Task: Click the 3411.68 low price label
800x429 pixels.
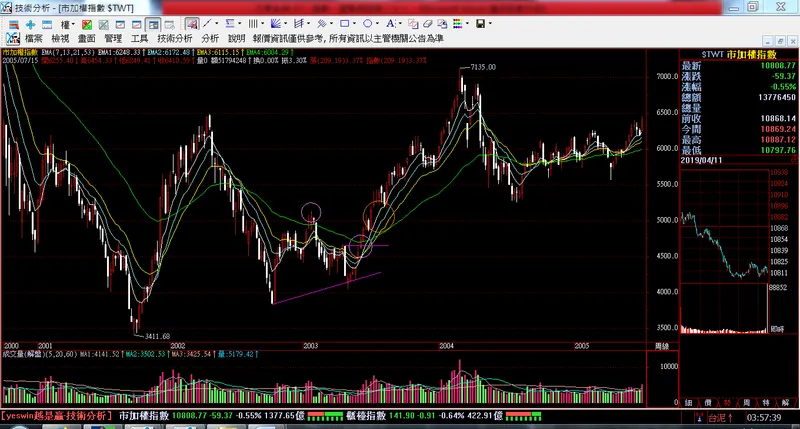Action: tap(157, 336)
